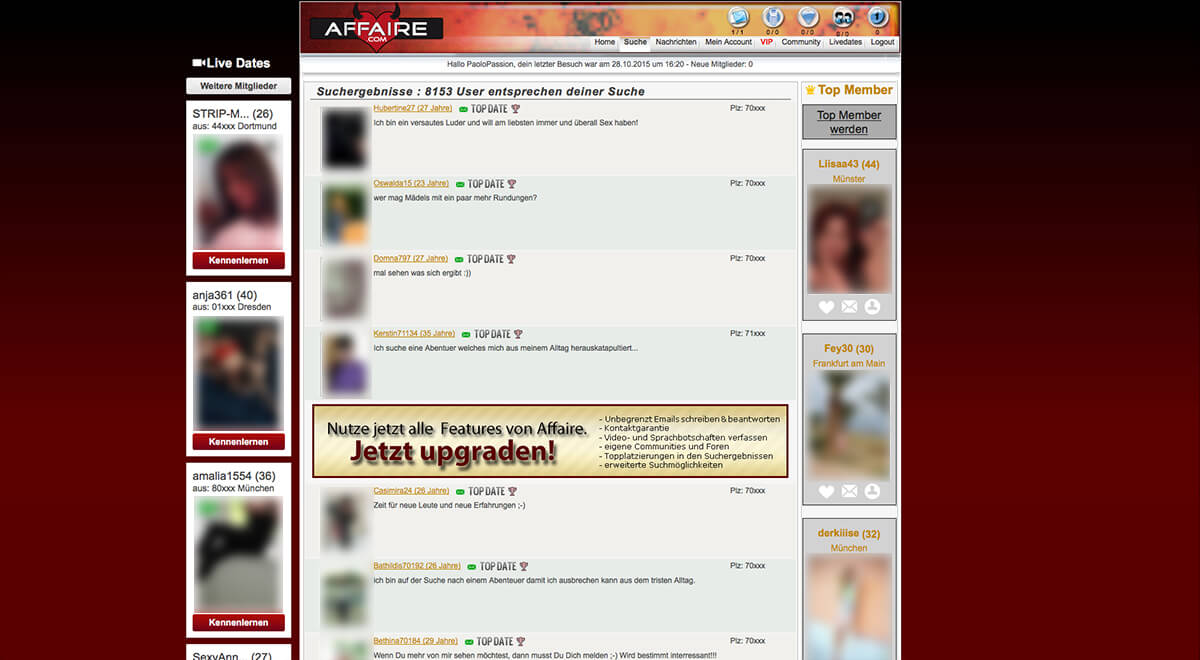Click the Live Dates camera icon
Screen dimensions: 1200x660
point(198,63)
